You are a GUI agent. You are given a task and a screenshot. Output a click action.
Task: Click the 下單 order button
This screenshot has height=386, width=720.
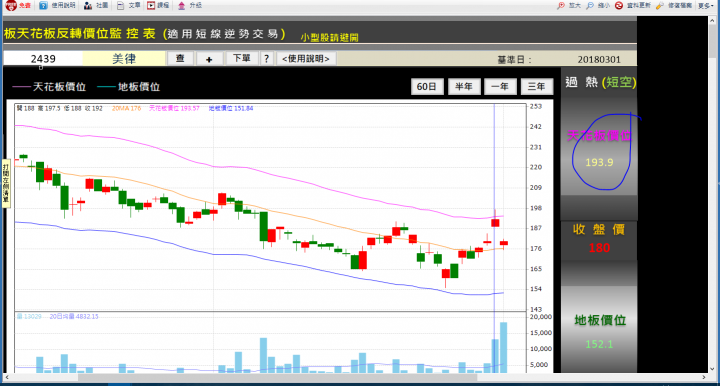242,59
